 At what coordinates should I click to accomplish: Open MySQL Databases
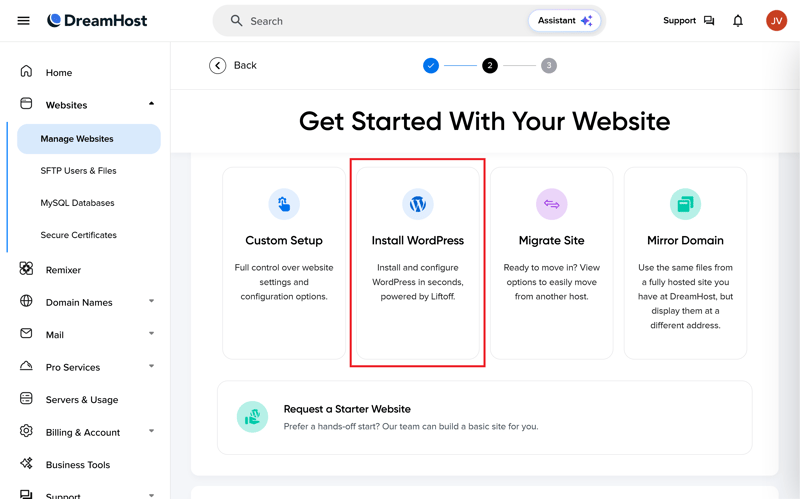(78, 203)
